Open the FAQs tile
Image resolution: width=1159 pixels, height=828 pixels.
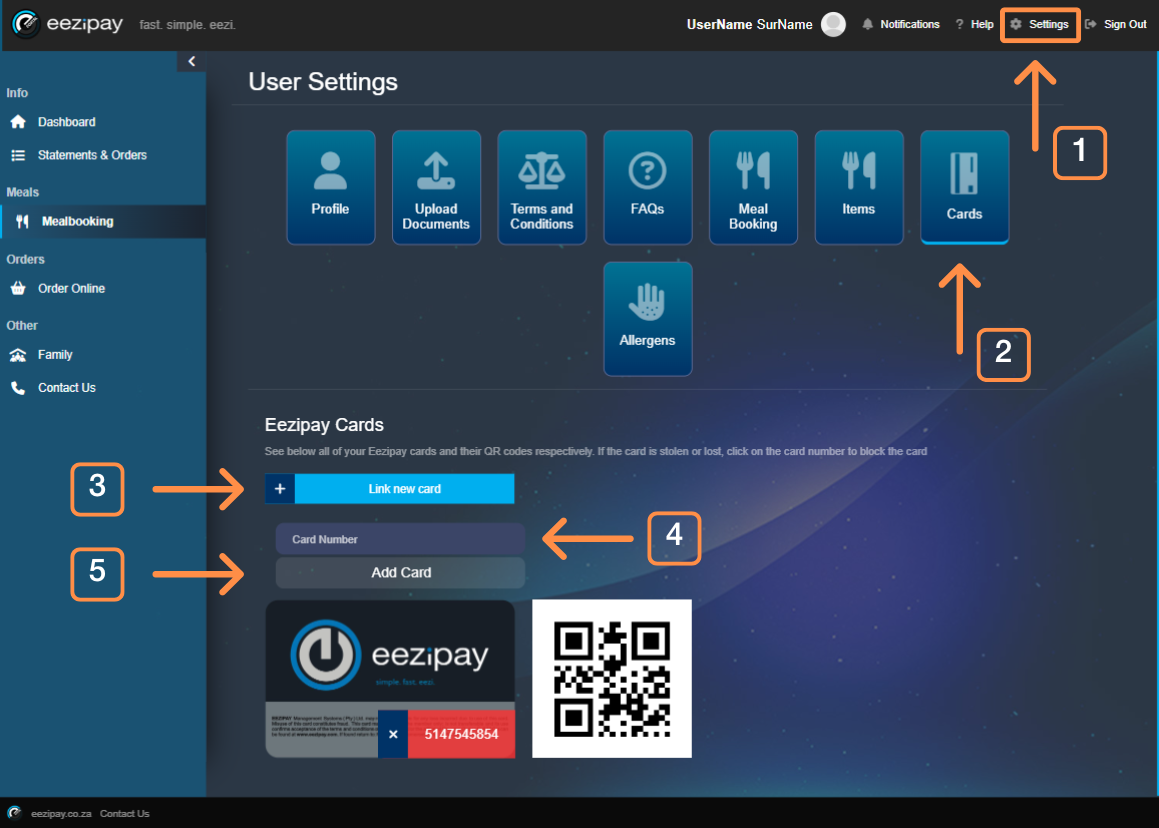(x=648, y=187)
